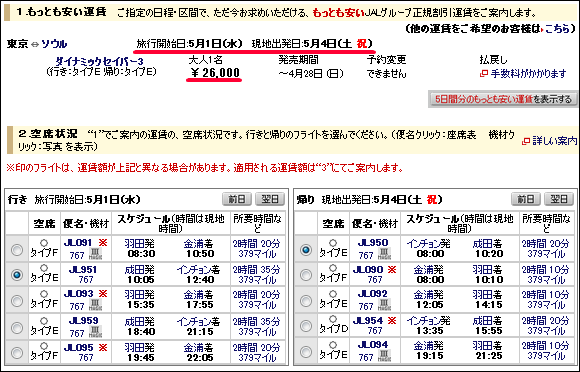Show next day (翌日) for outbound flights
The height and width of the screenshot is (372, 580).
coord(270,199)
